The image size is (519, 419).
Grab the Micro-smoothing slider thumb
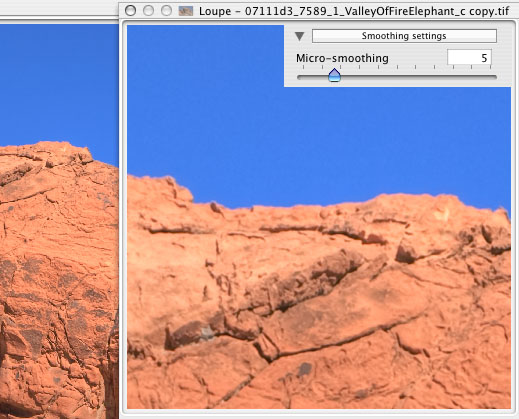(334, 75)
